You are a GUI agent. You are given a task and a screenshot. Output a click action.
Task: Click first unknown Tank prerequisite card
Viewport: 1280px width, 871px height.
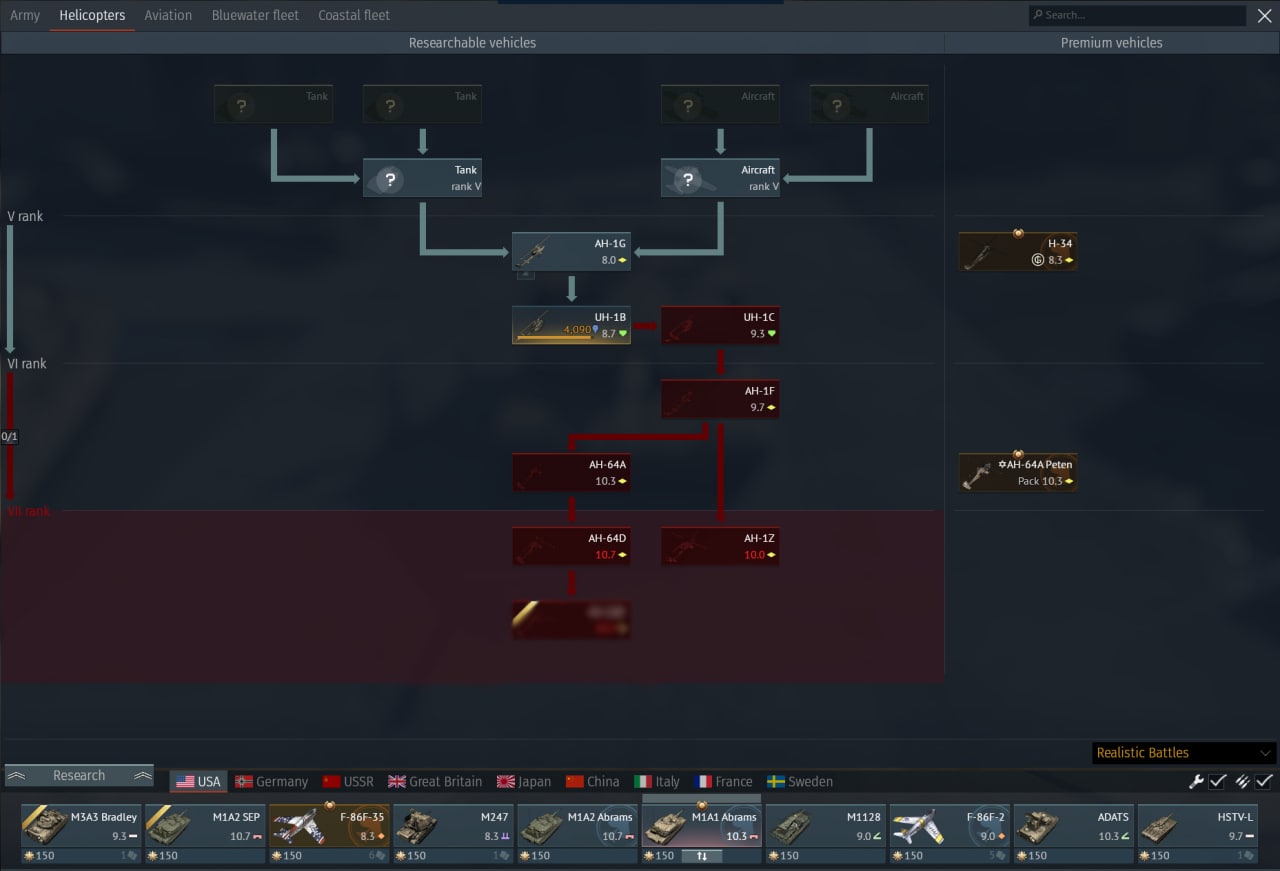(273, 105)
